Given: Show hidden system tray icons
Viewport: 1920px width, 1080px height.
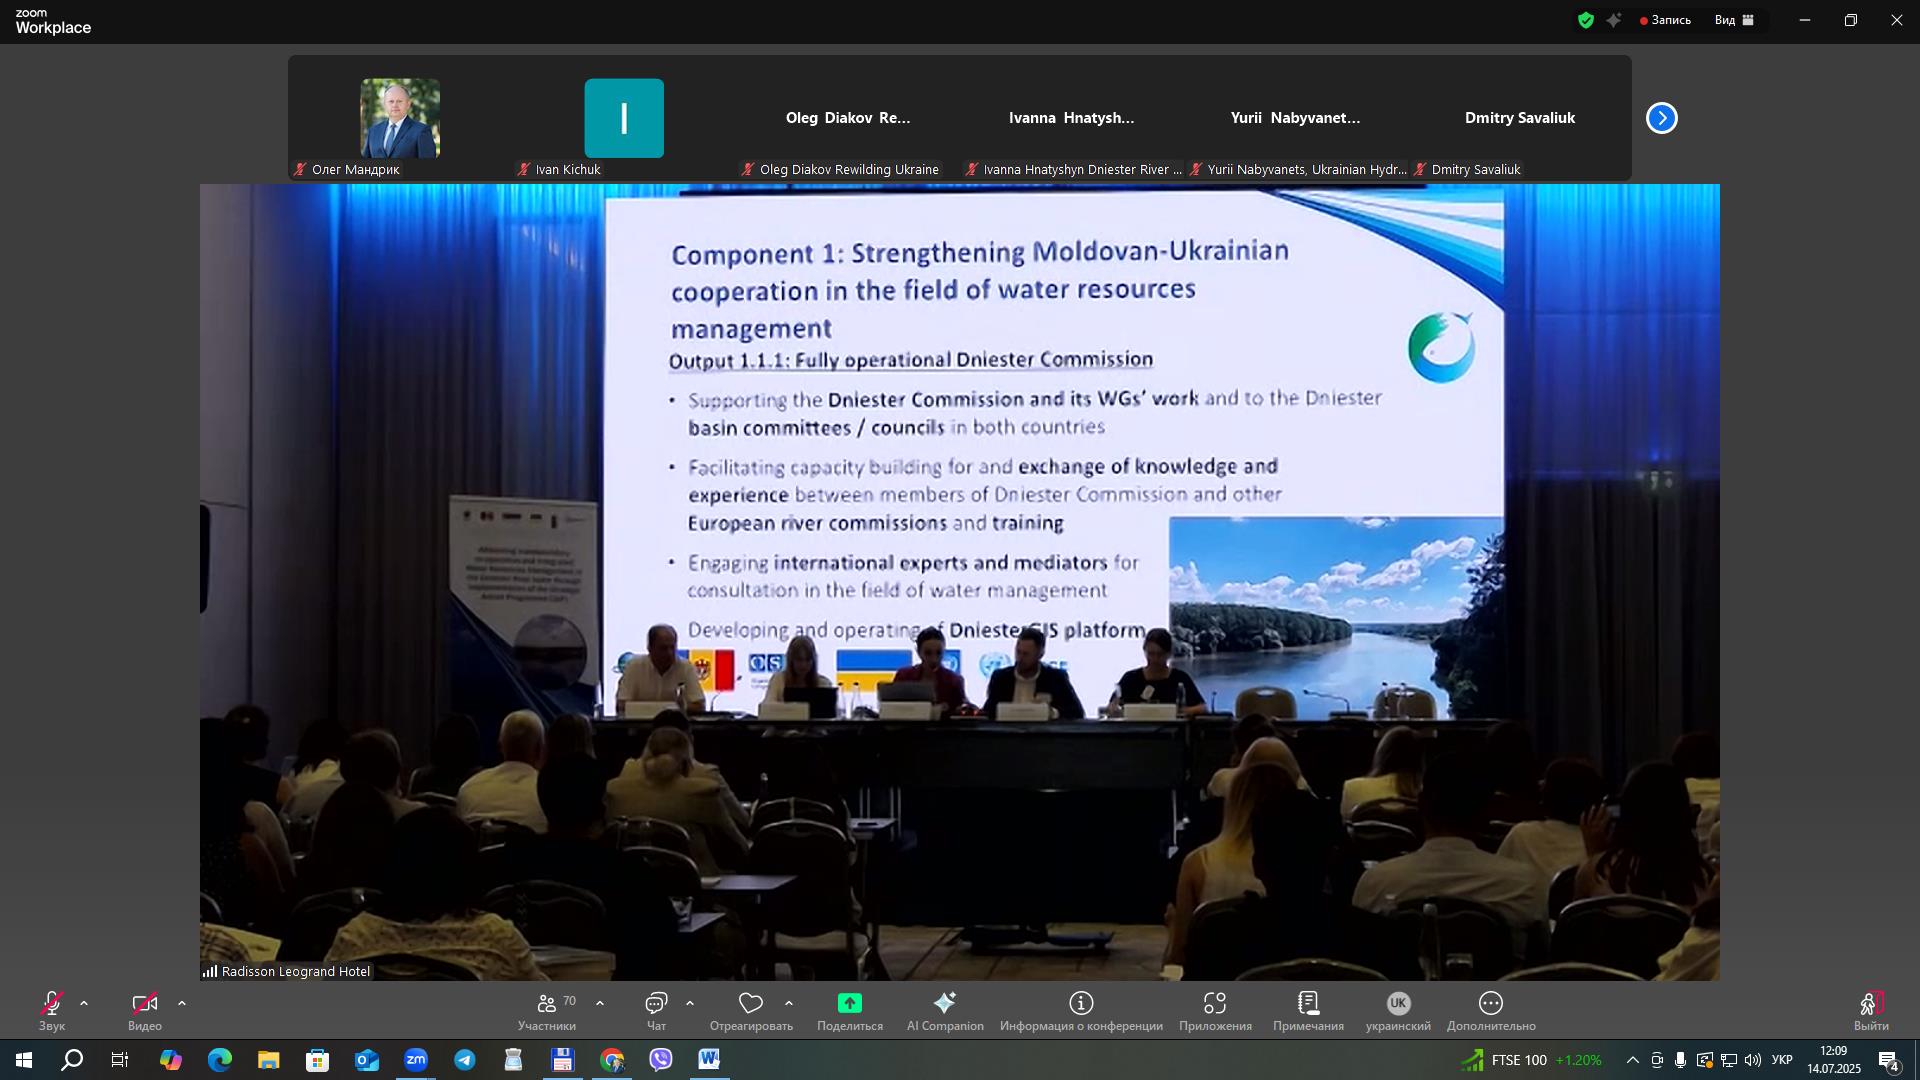Looking at the screenshot, I should tap(1633, 1060).
